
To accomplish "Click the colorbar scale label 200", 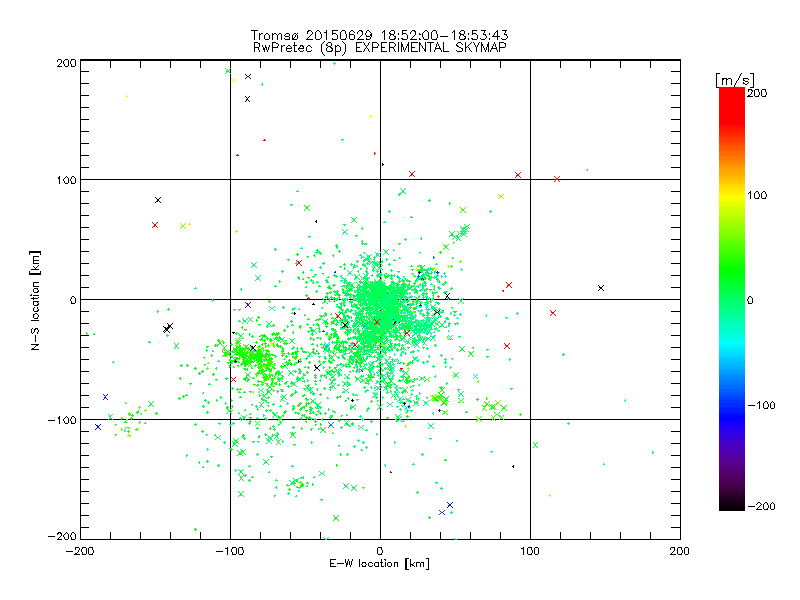I will (x=757, y=93).
